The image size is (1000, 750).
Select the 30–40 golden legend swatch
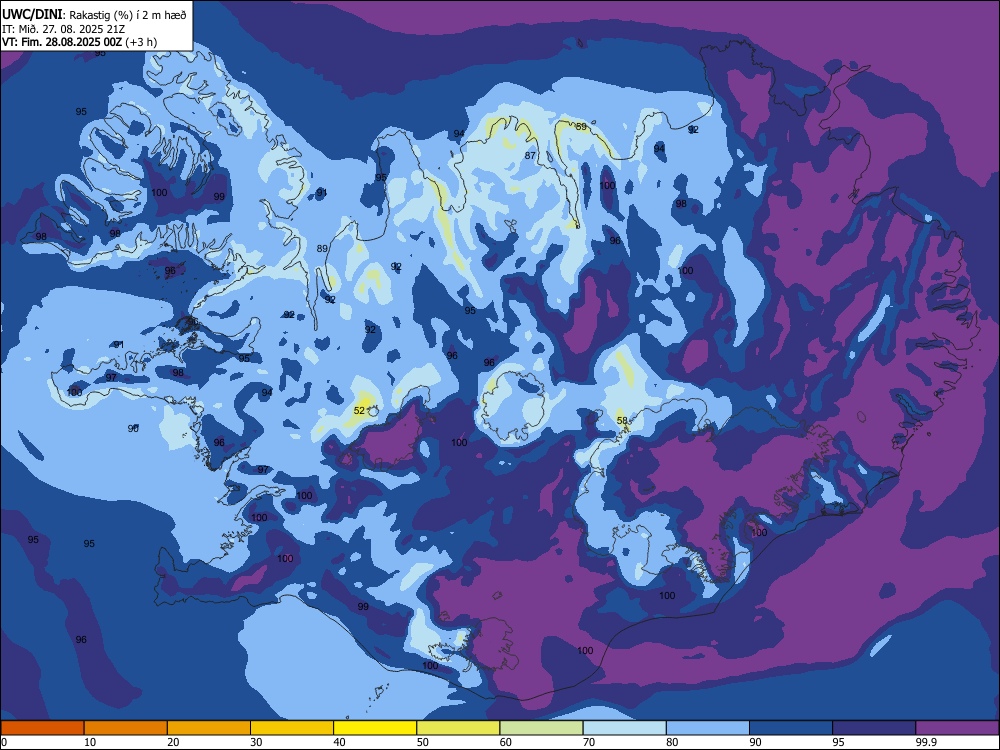pos(292,728)
